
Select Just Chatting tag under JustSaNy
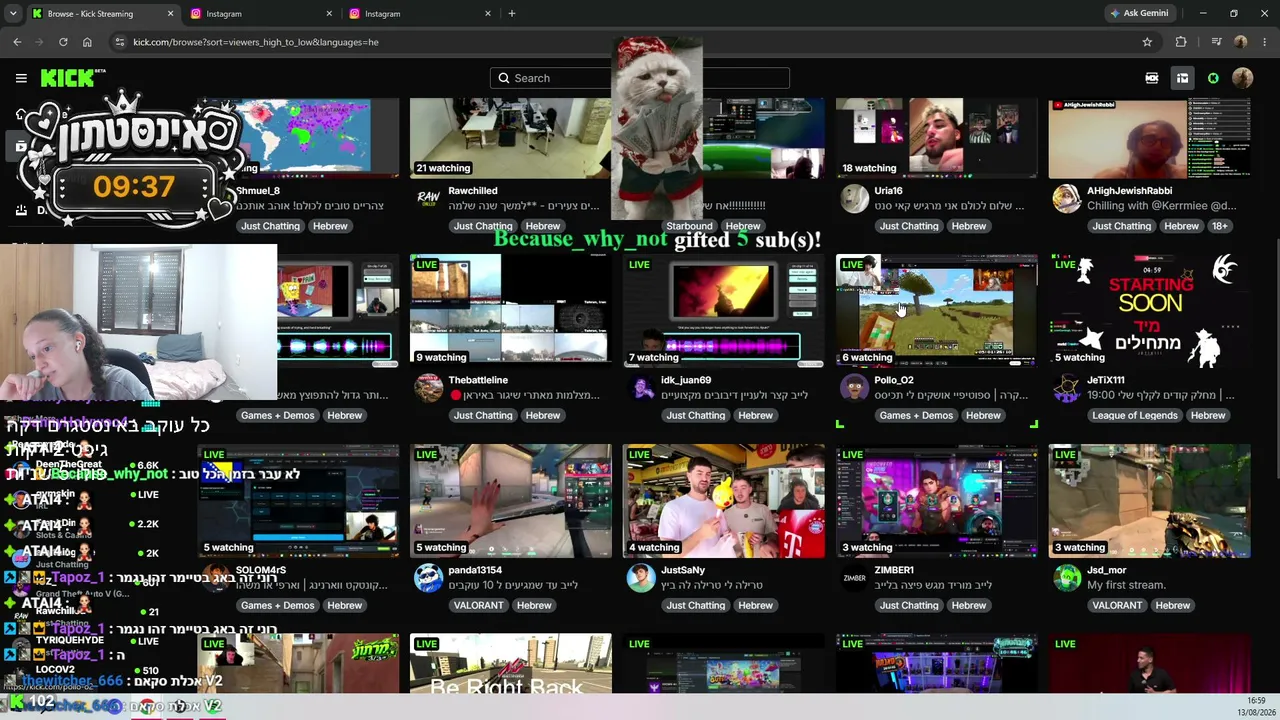696,606
